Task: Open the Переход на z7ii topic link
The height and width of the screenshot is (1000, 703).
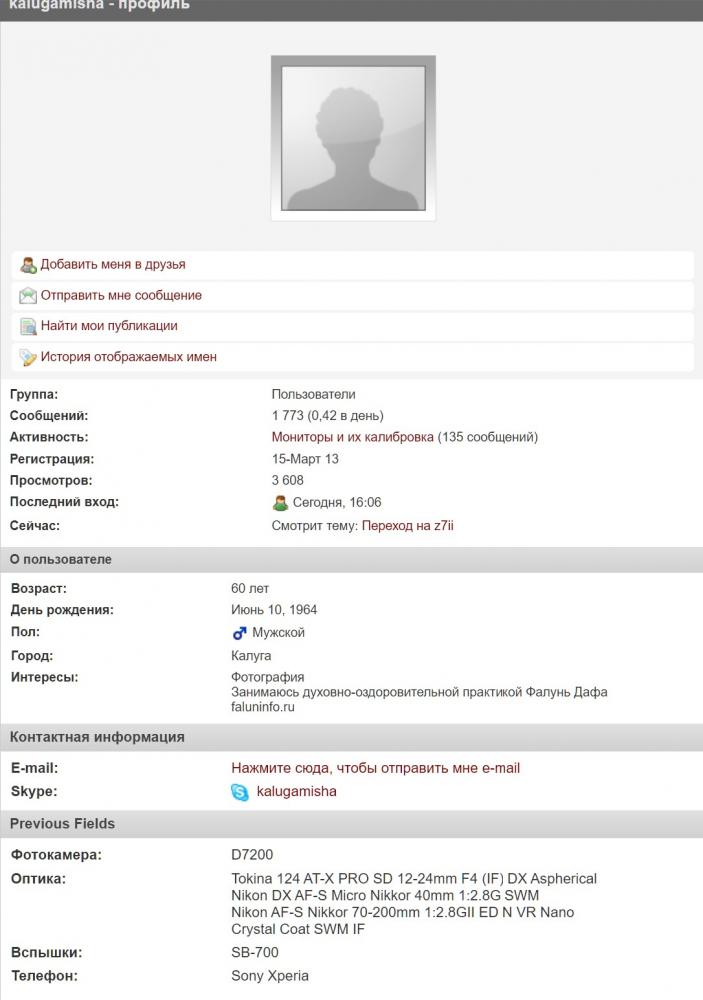Action: [x=408, y=526]
